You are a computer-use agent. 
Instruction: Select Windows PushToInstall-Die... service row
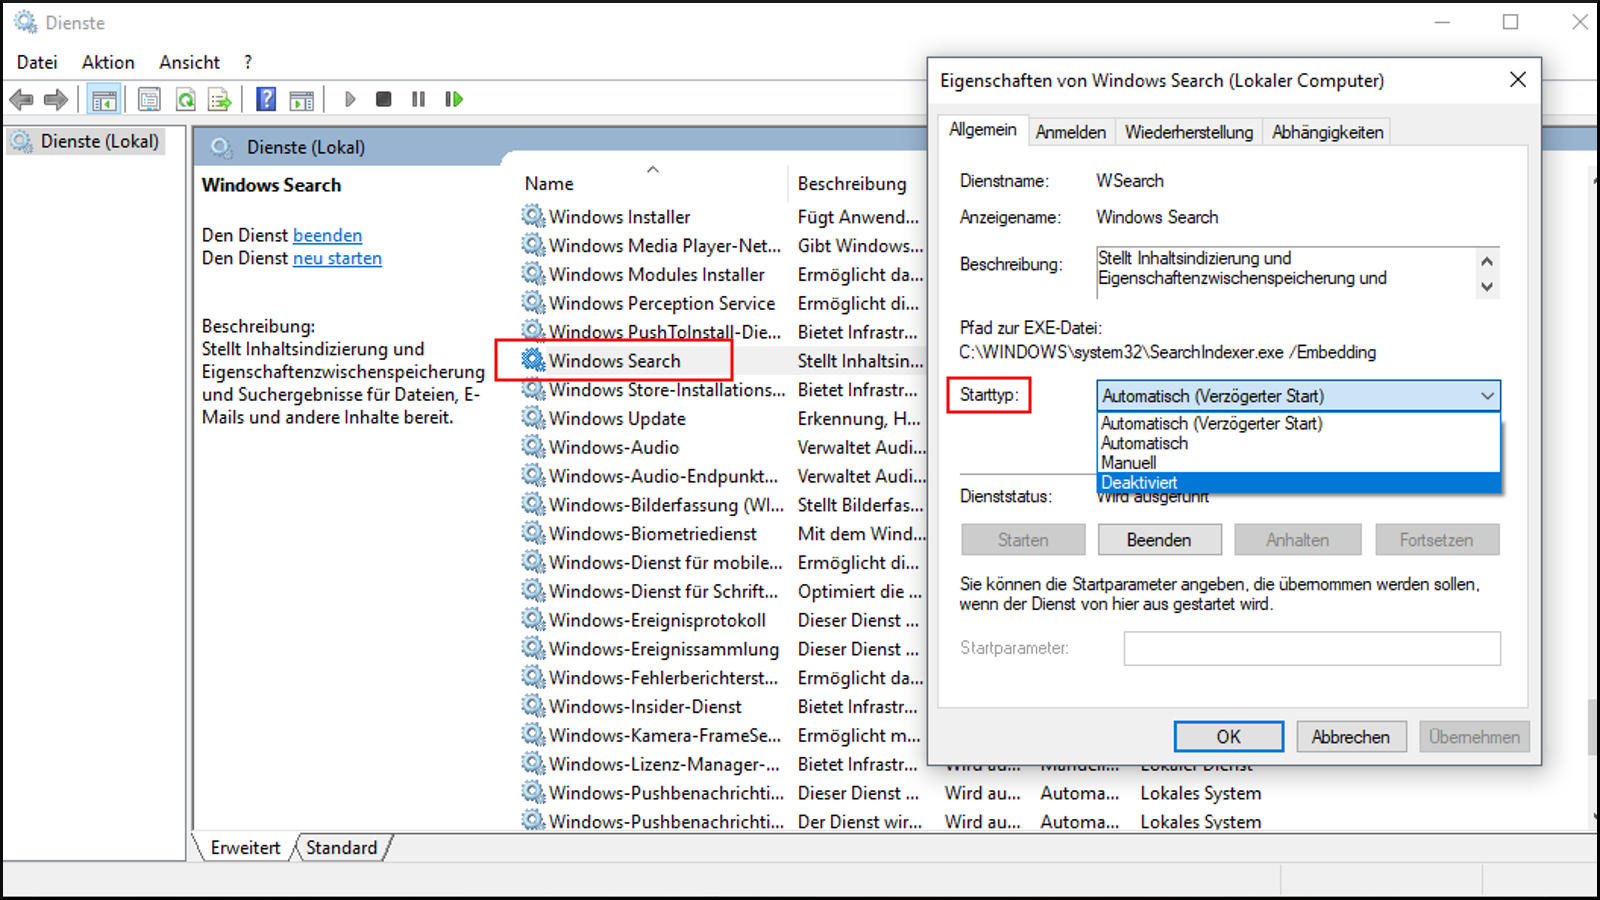pos(722,331)
